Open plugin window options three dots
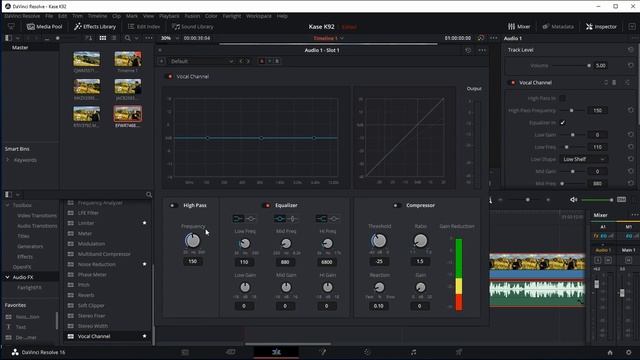 482,50
